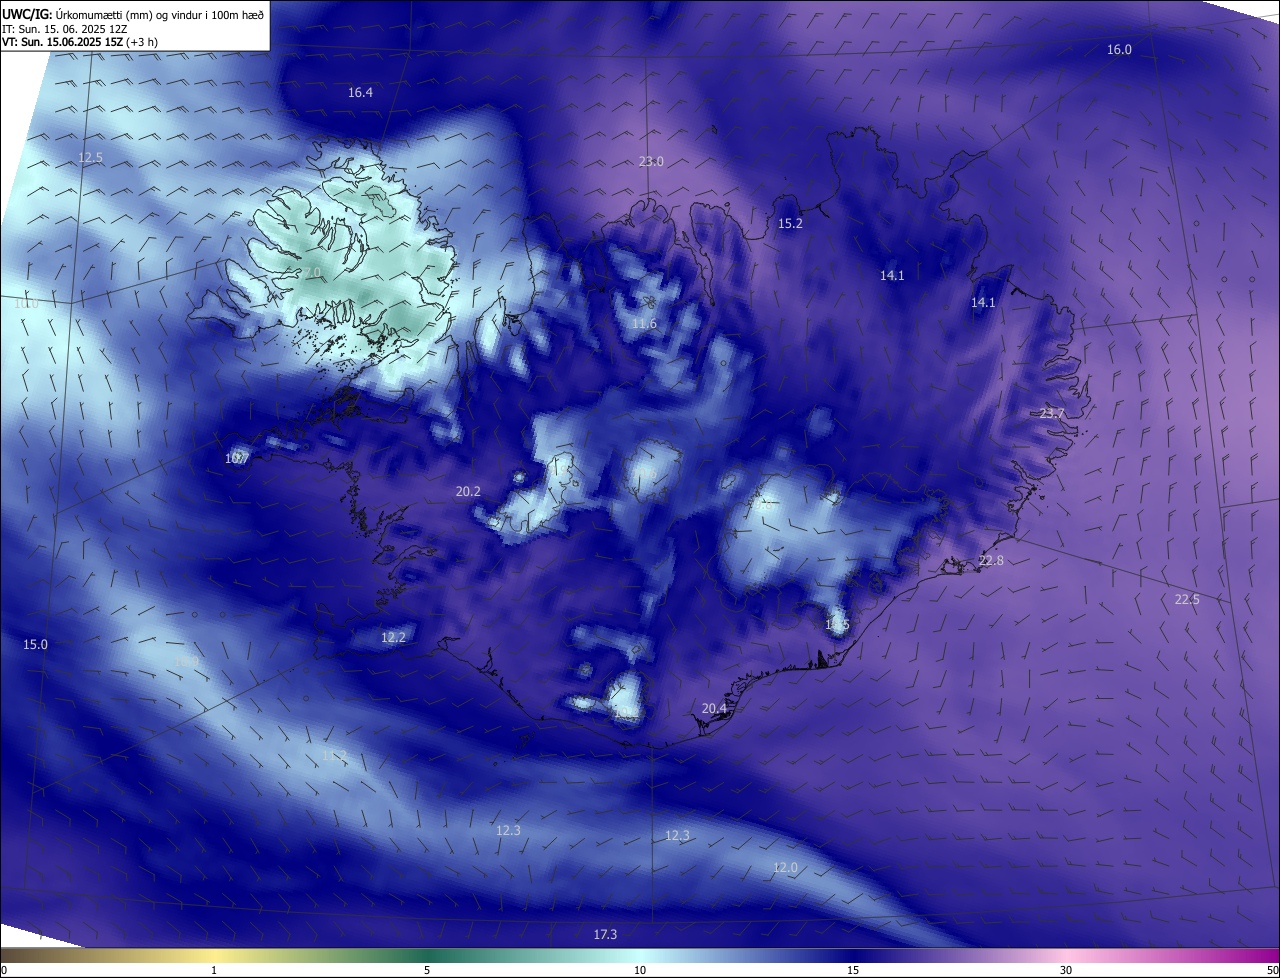Click the 7.0 value label over the Westfjords
This screenshot has height=978, width=1280.
point(312,272)
